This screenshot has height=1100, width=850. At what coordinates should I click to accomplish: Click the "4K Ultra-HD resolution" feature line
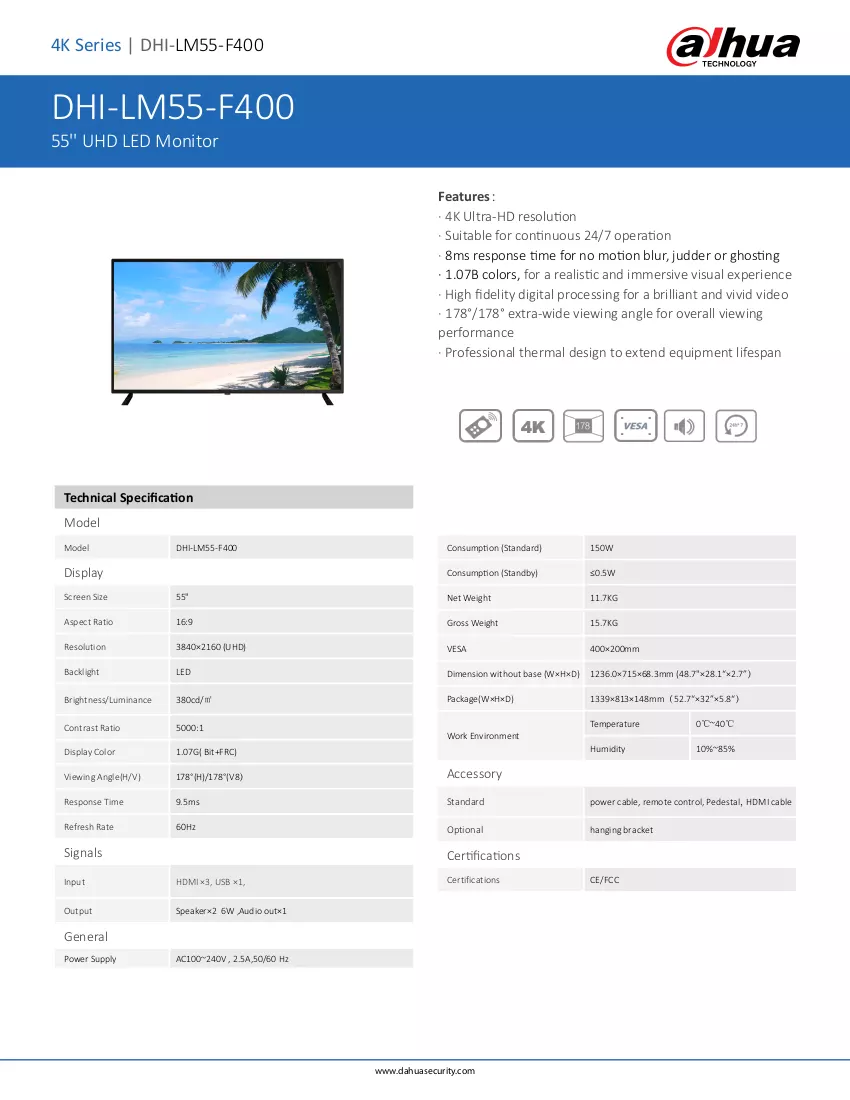tap(511, 216)
